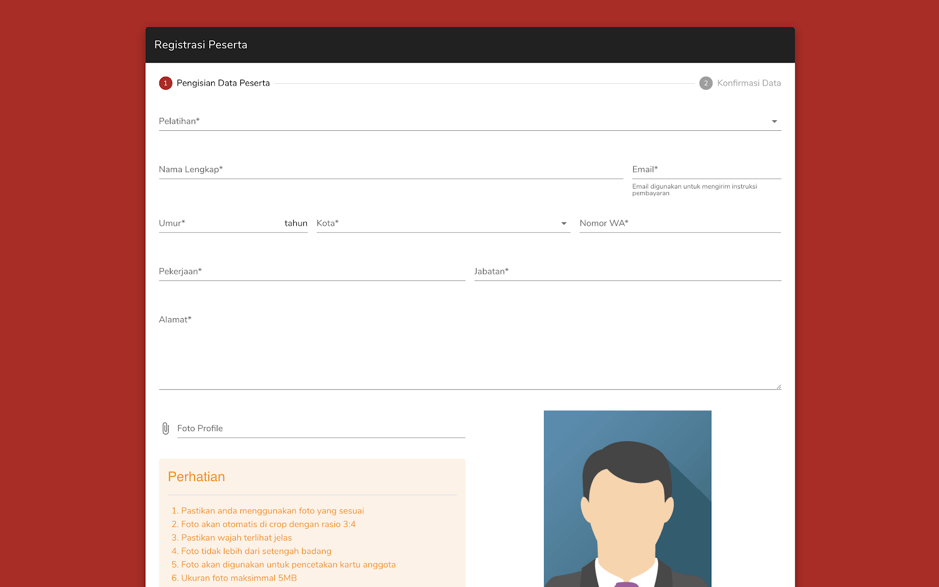The width and height of the screenshot is (939, 587).
Task: Open the Pelatihan dropdown arrow
Action: click(774, 122)
